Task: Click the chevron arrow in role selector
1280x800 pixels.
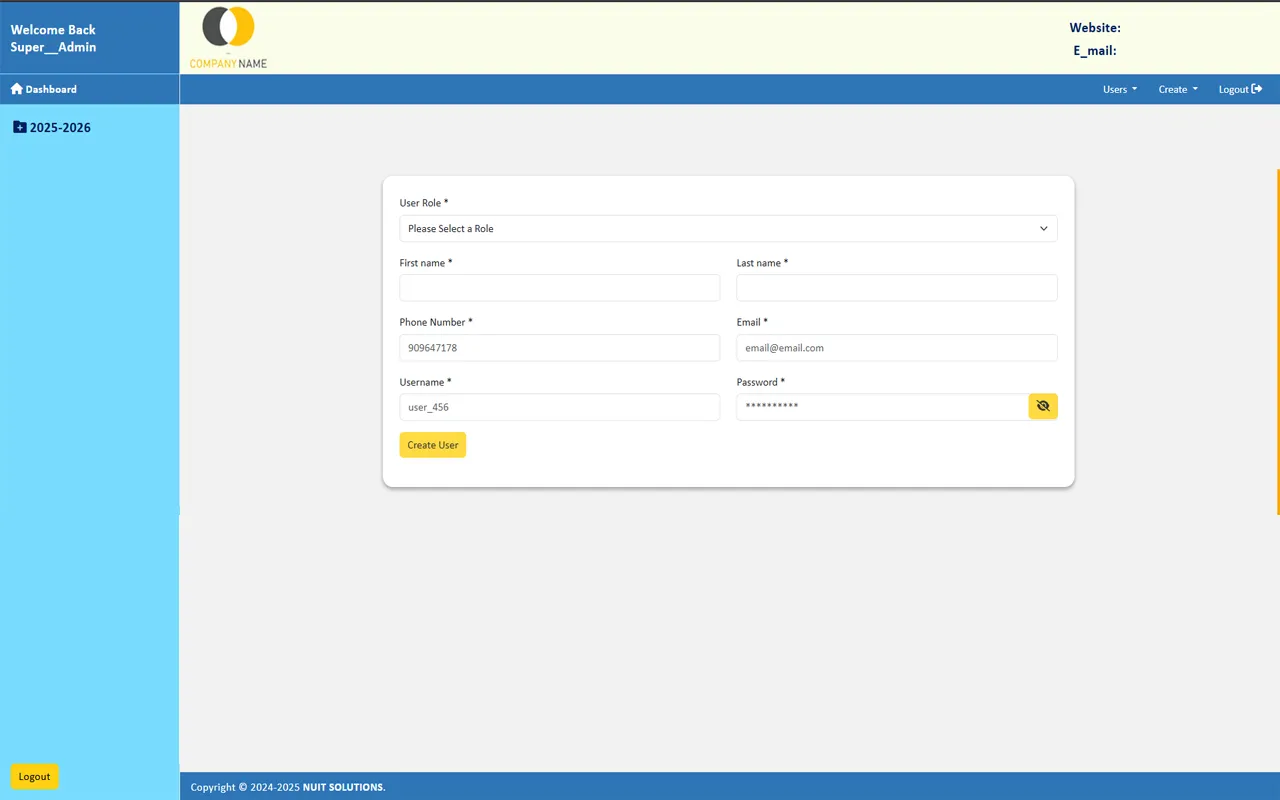Action: coord(1043,228)
